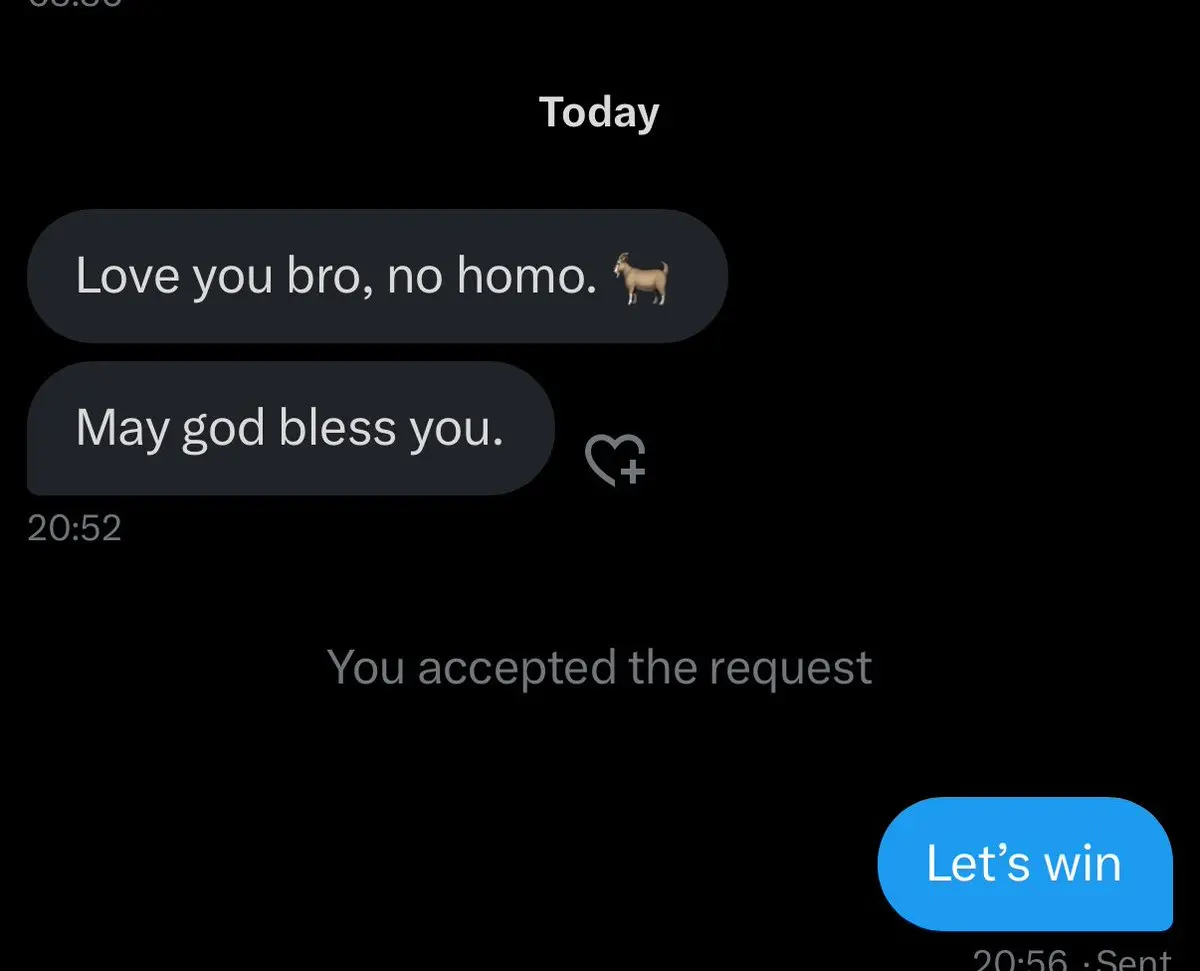Click the word "request" in system notice
Image resolution: width=1200 pixels, height=971 pixels.
click(x=791, y=669)
